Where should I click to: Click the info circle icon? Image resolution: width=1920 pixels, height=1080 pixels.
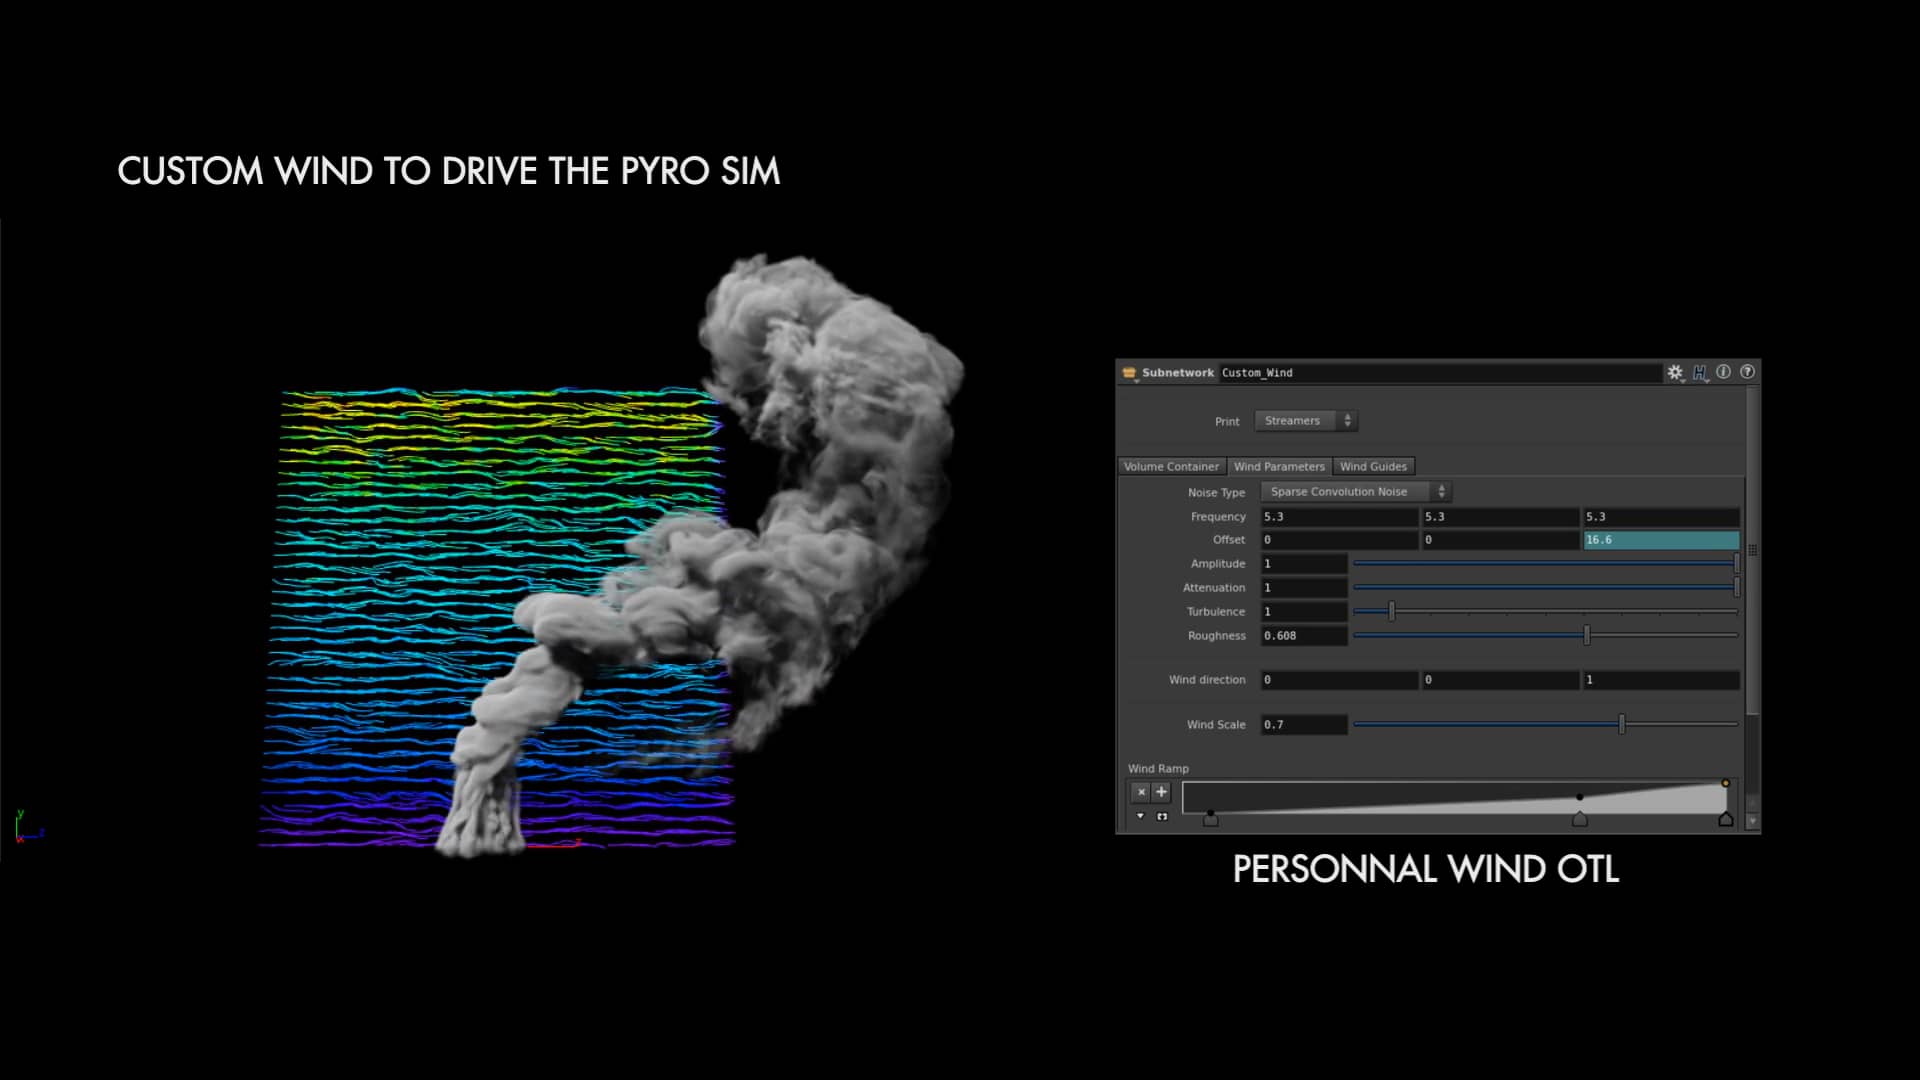(1723, 372)
